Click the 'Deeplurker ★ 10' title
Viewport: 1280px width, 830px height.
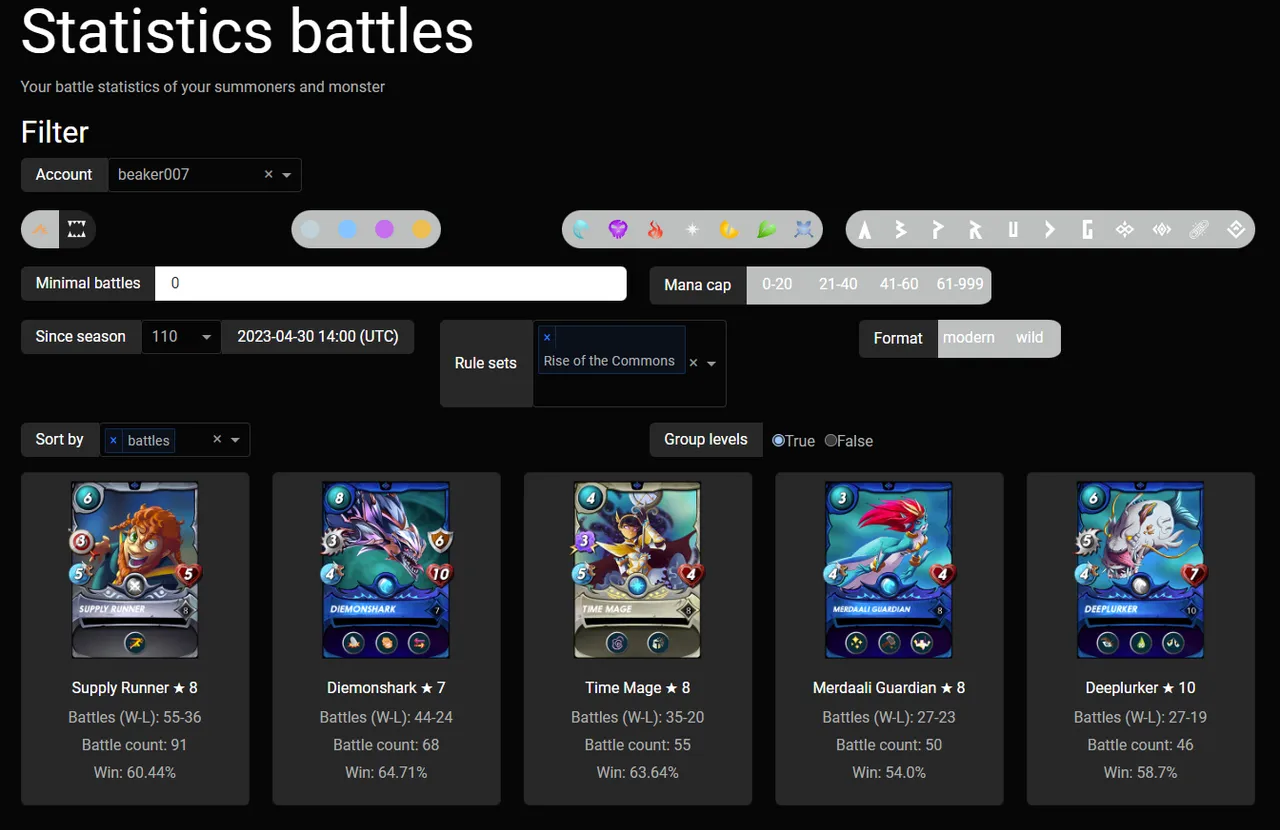pyautogui.click(x=1141, y=688)
